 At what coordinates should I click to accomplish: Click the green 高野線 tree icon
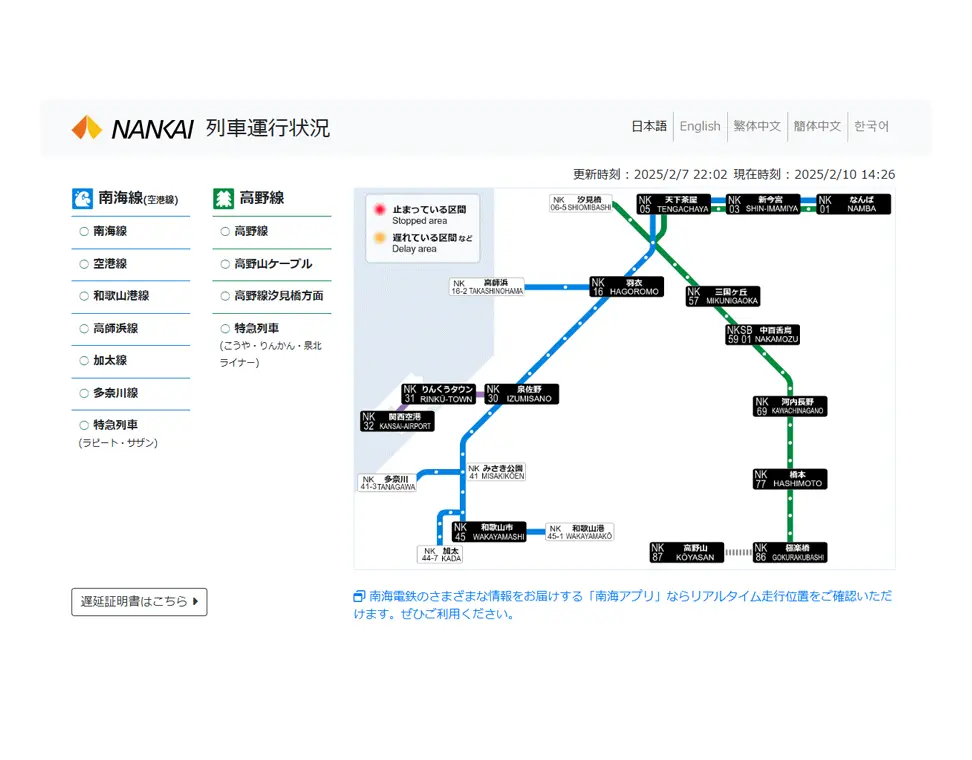pyautogui.click(x=223, y=199)
